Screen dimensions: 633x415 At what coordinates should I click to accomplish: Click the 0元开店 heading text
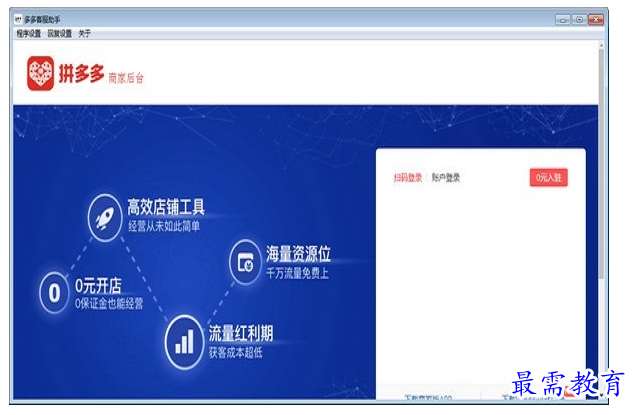tap(98, 286)
